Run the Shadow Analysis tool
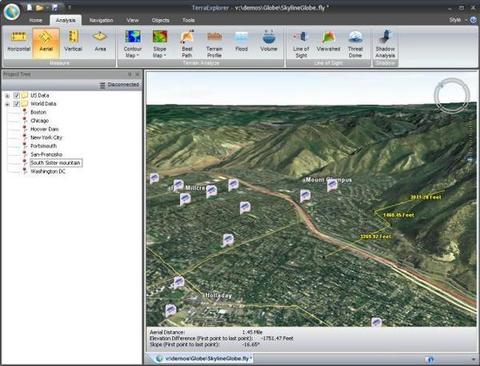The height and width of the screenshot is (366, 480). tap(385, 44)
